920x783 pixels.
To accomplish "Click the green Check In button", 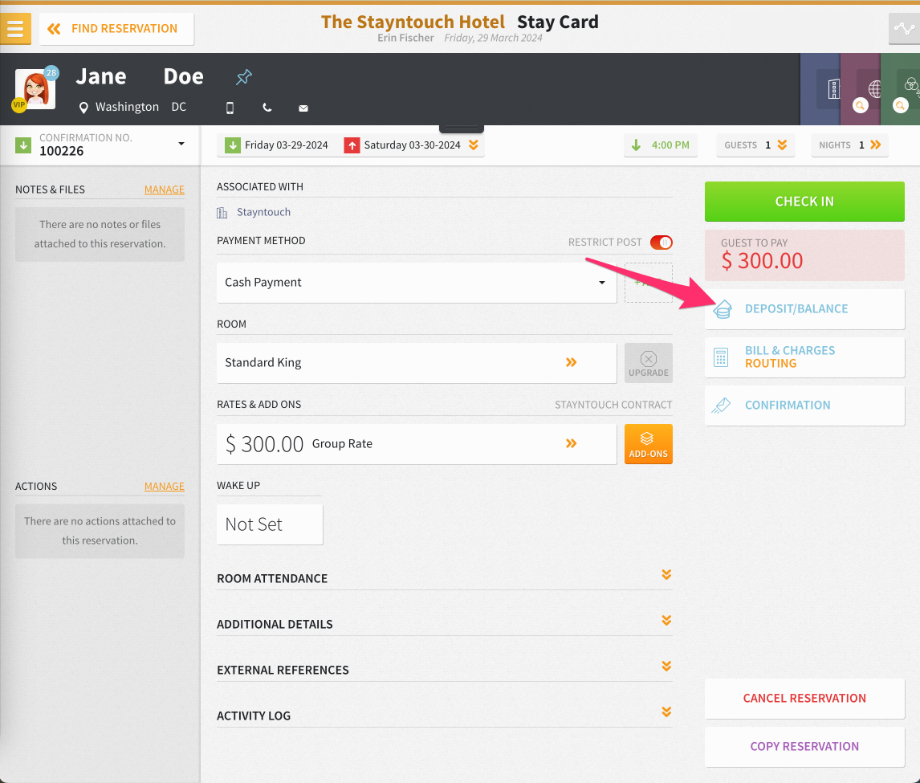I will point(804,201).
